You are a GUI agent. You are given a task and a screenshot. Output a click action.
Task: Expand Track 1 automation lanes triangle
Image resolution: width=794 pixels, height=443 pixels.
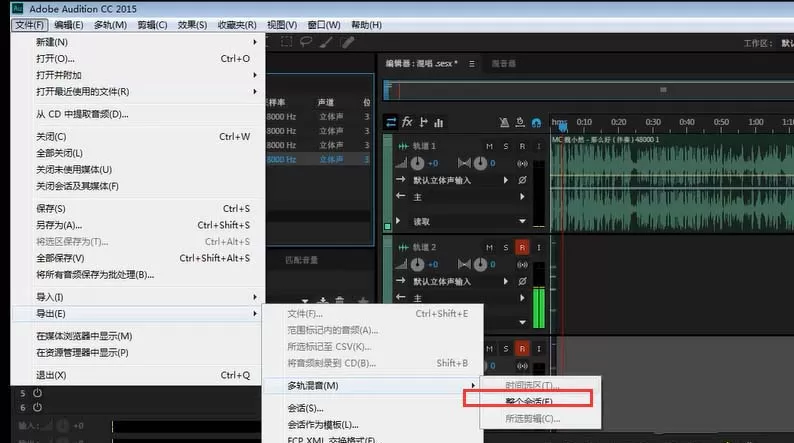399,221
